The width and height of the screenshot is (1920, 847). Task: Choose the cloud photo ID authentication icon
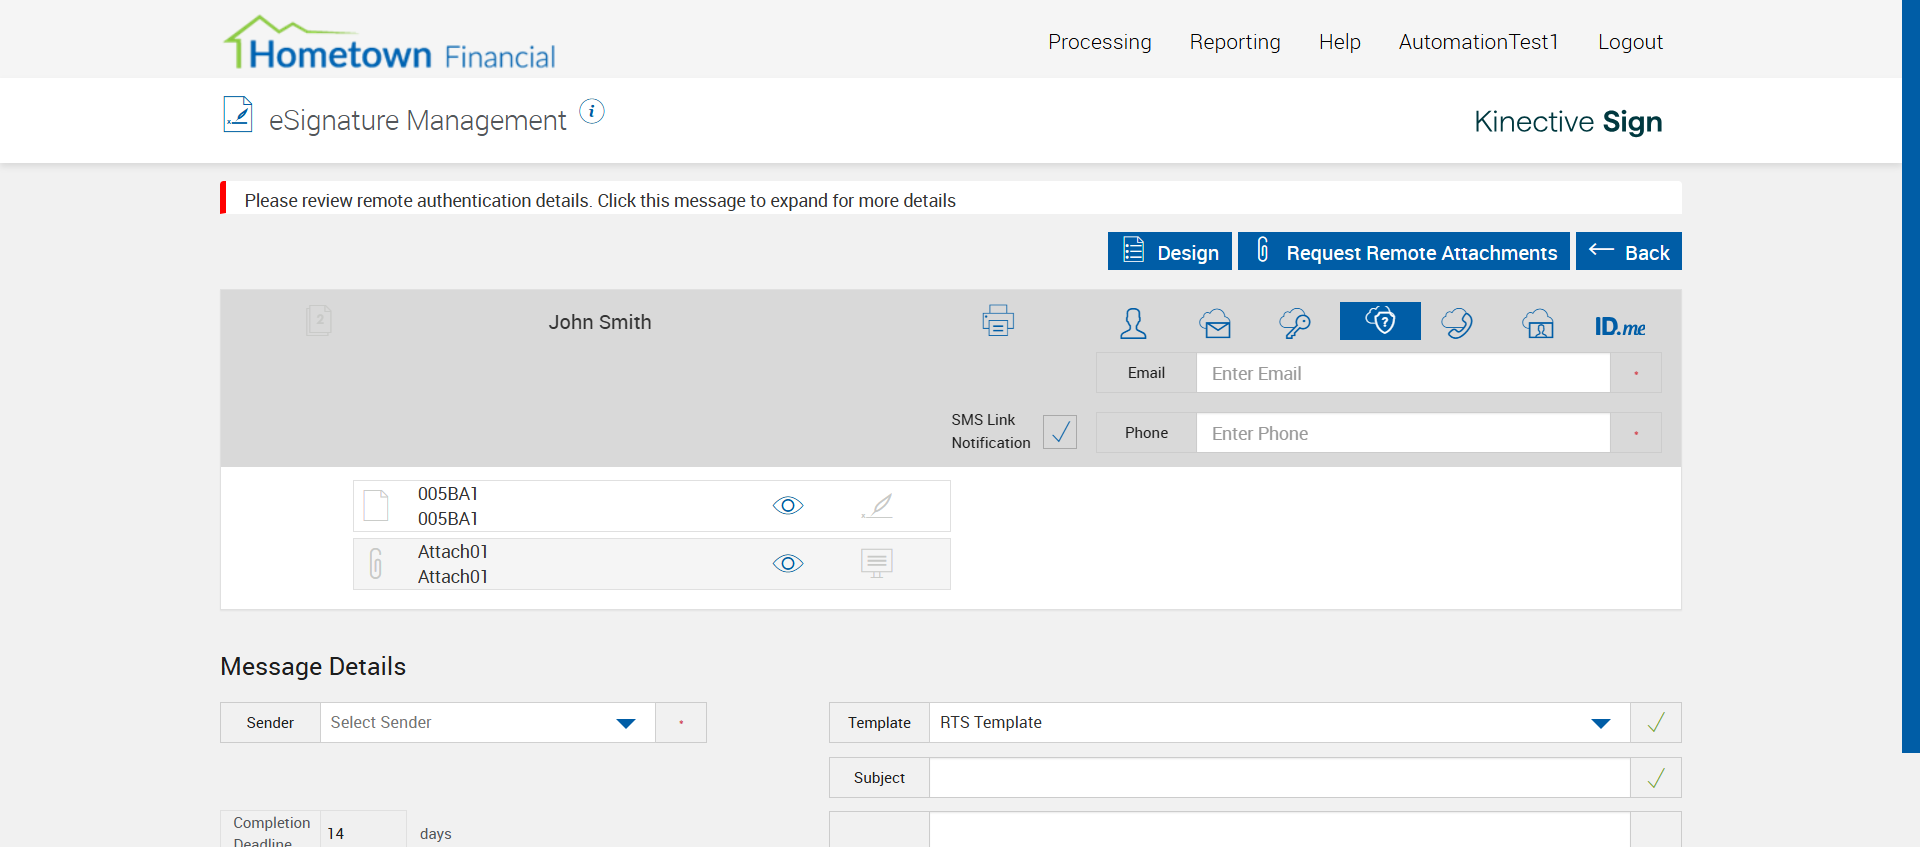[1538, 323]
